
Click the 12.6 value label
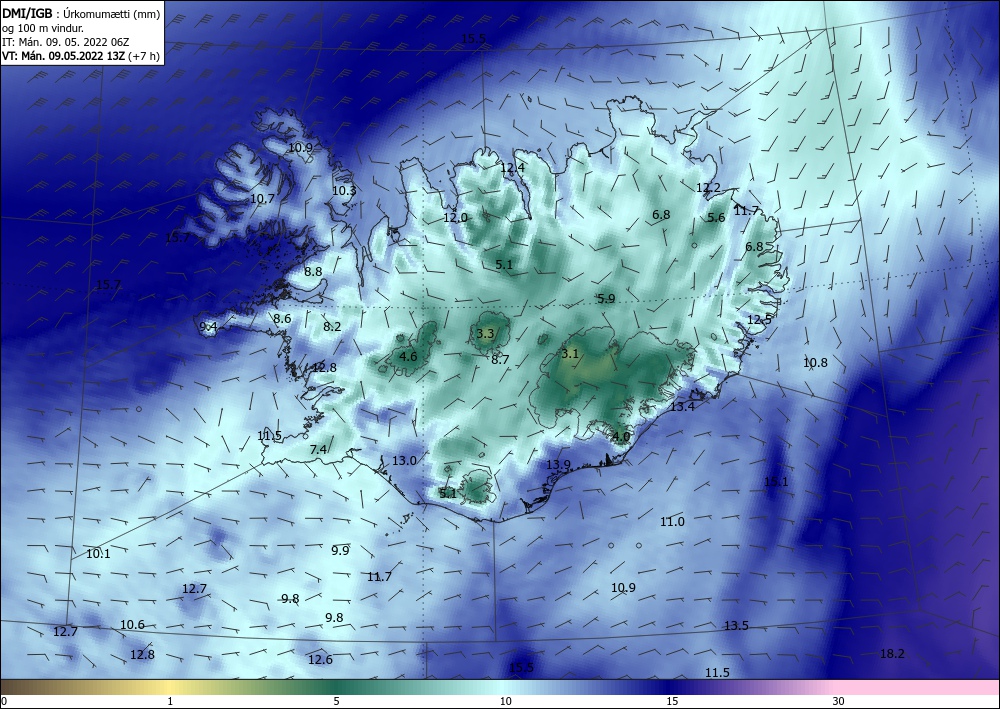coord(320,659)
